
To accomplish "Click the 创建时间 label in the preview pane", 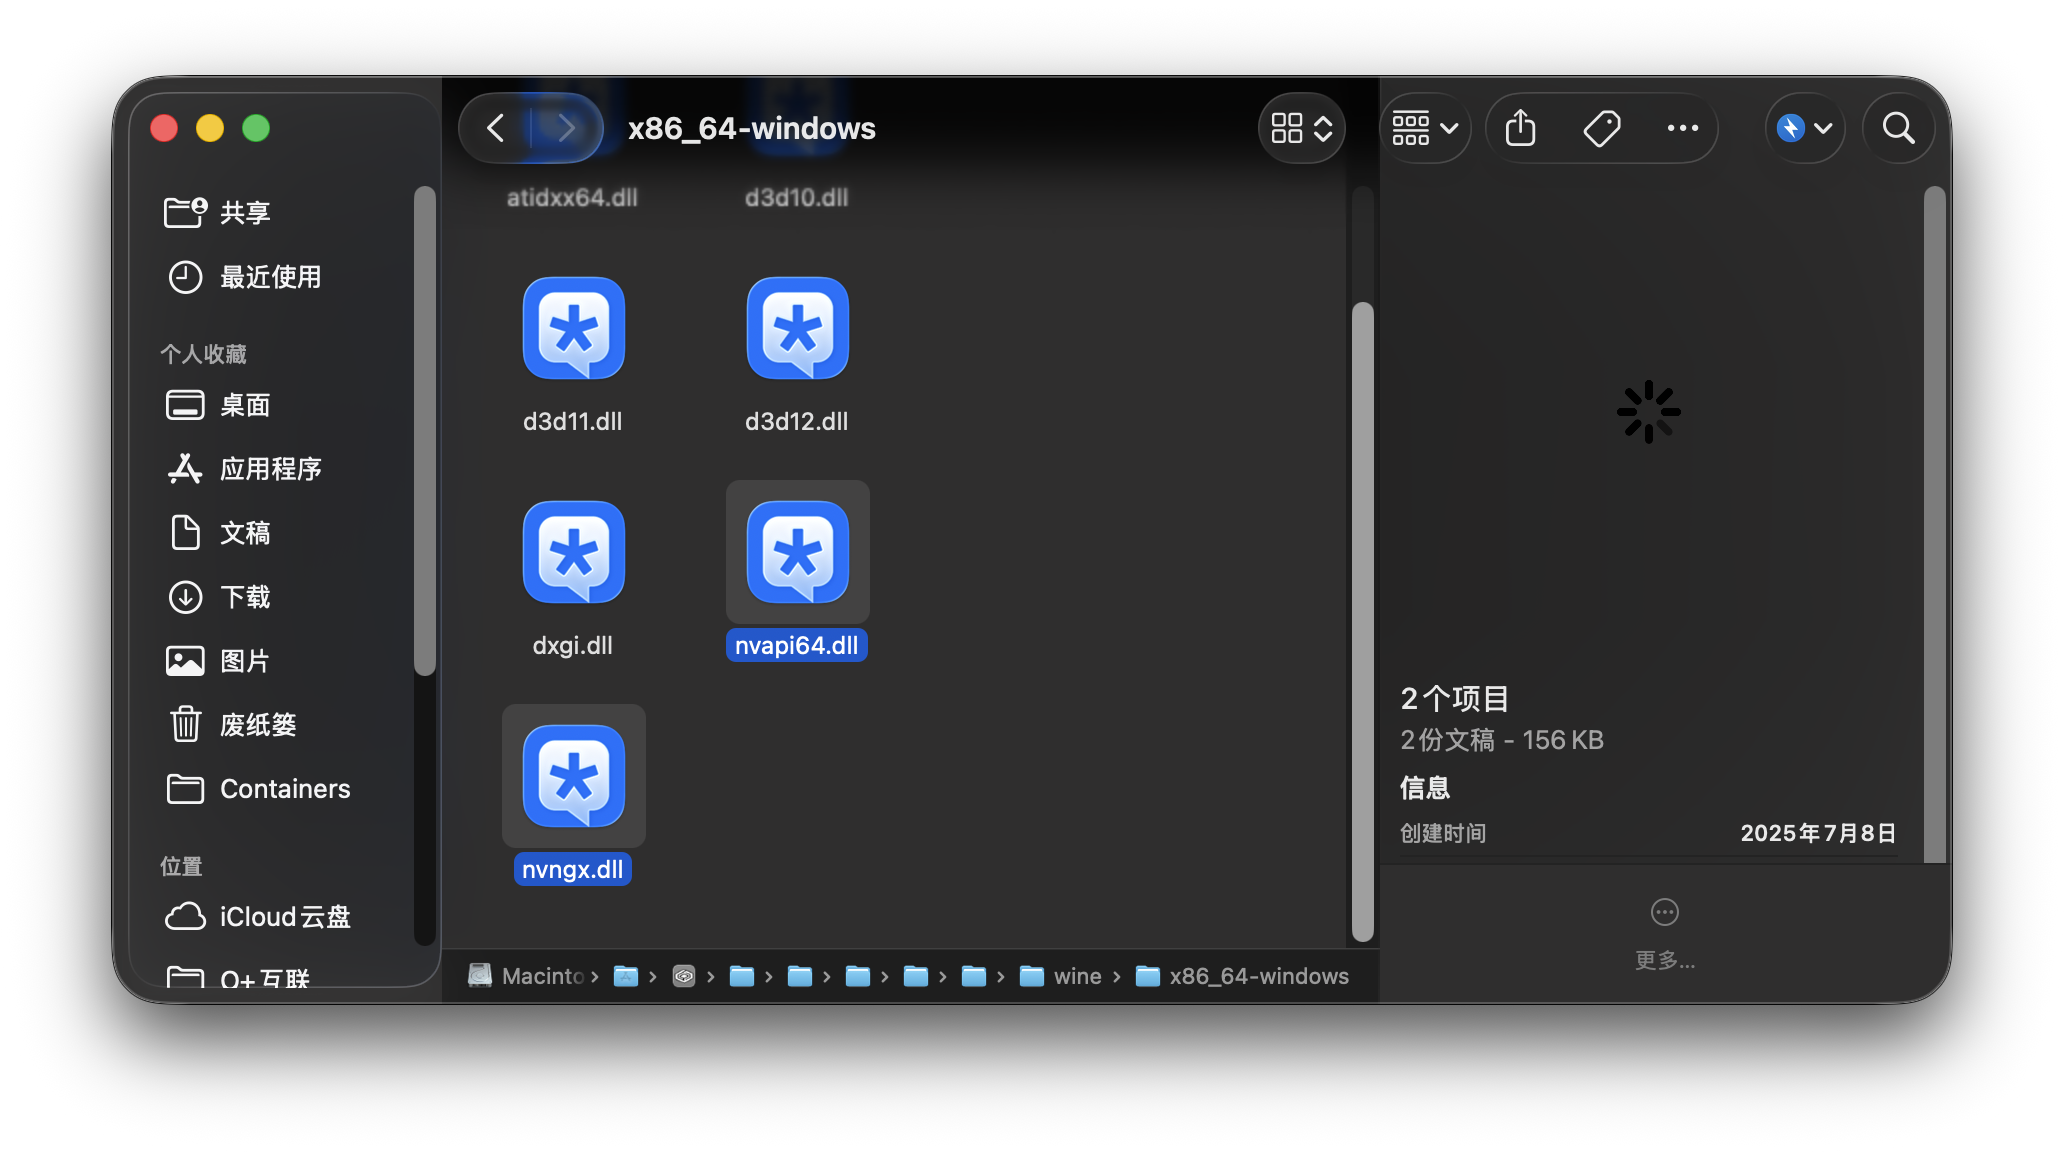I will pos(1443,833).
